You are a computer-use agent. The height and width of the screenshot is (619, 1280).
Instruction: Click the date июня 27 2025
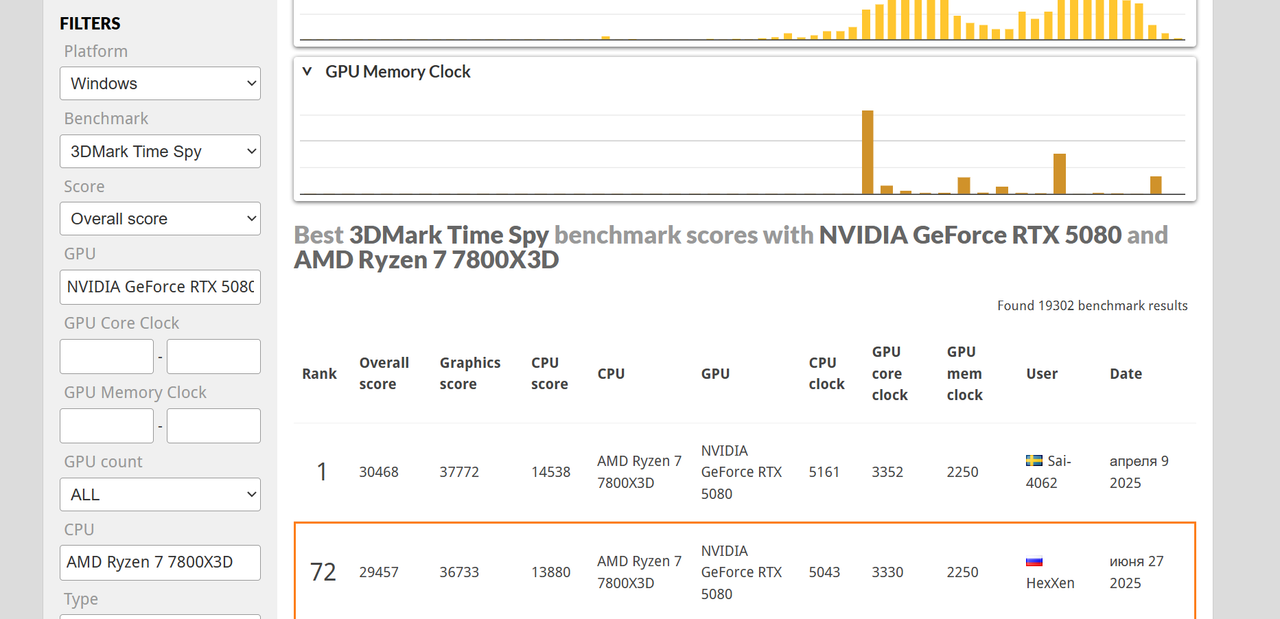(1136, 572)
